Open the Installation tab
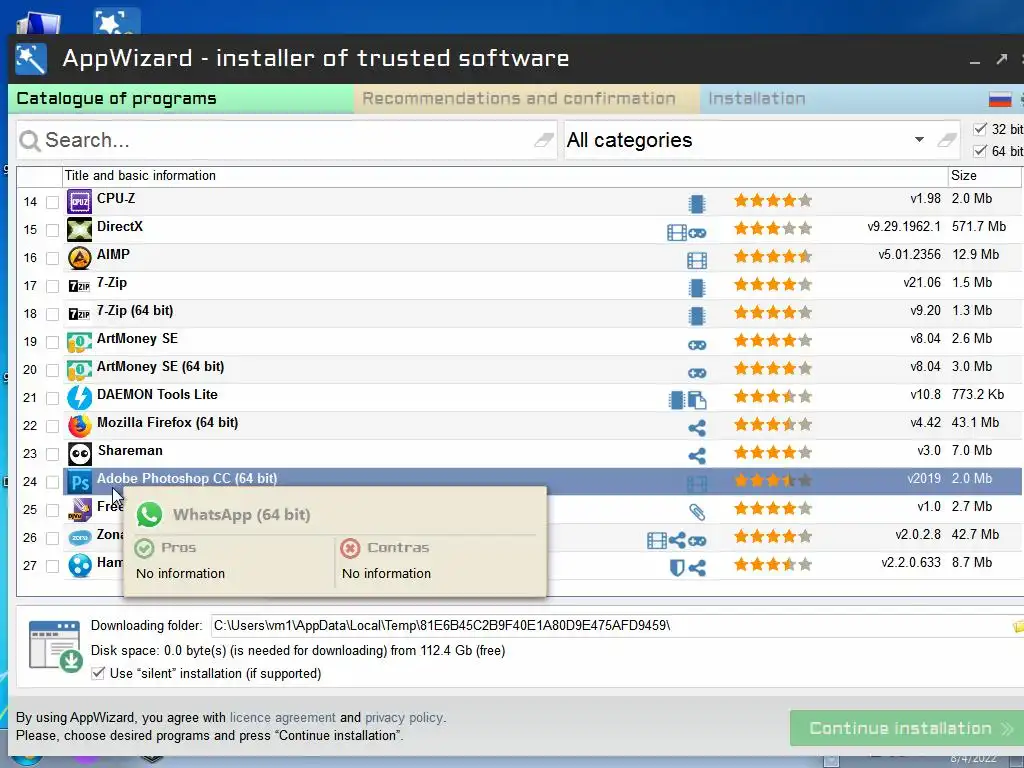Screen dimensions: 1024x768 [x=756, y=99]
